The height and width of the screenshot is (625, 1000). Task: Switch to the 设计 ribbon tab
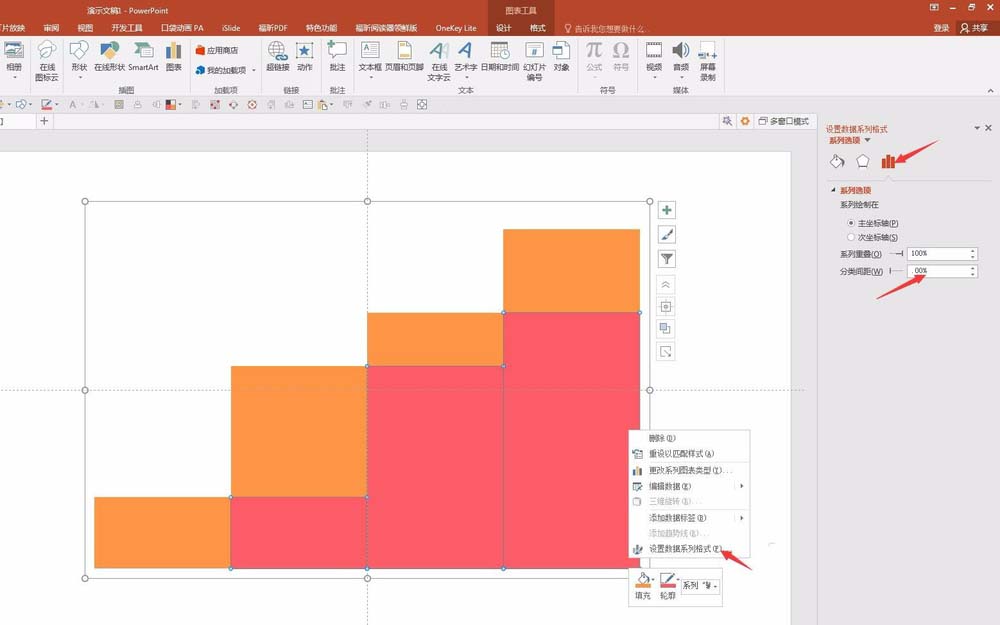pyautogui.click(x=503, y=28)
